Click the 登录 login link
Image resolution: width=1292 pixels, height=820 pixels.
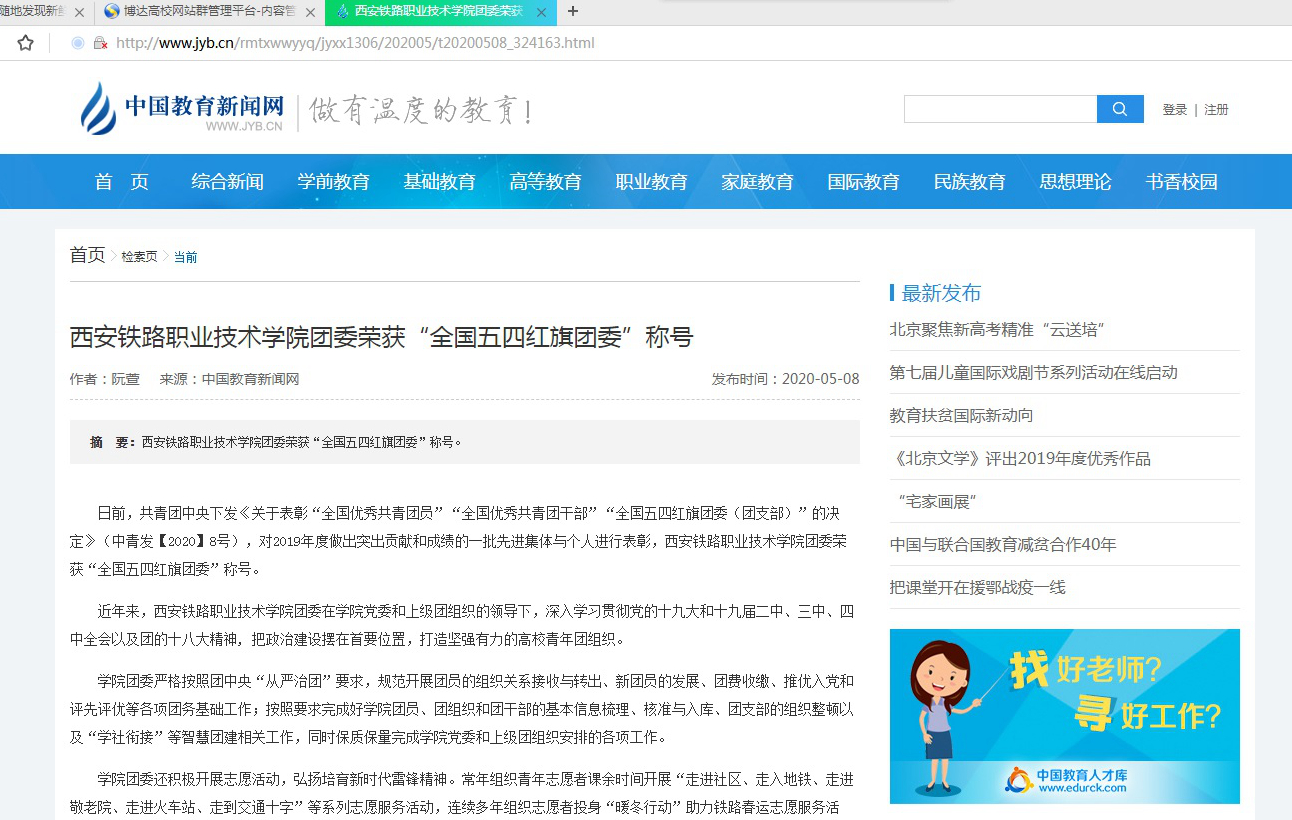(x=1174, y=110)
